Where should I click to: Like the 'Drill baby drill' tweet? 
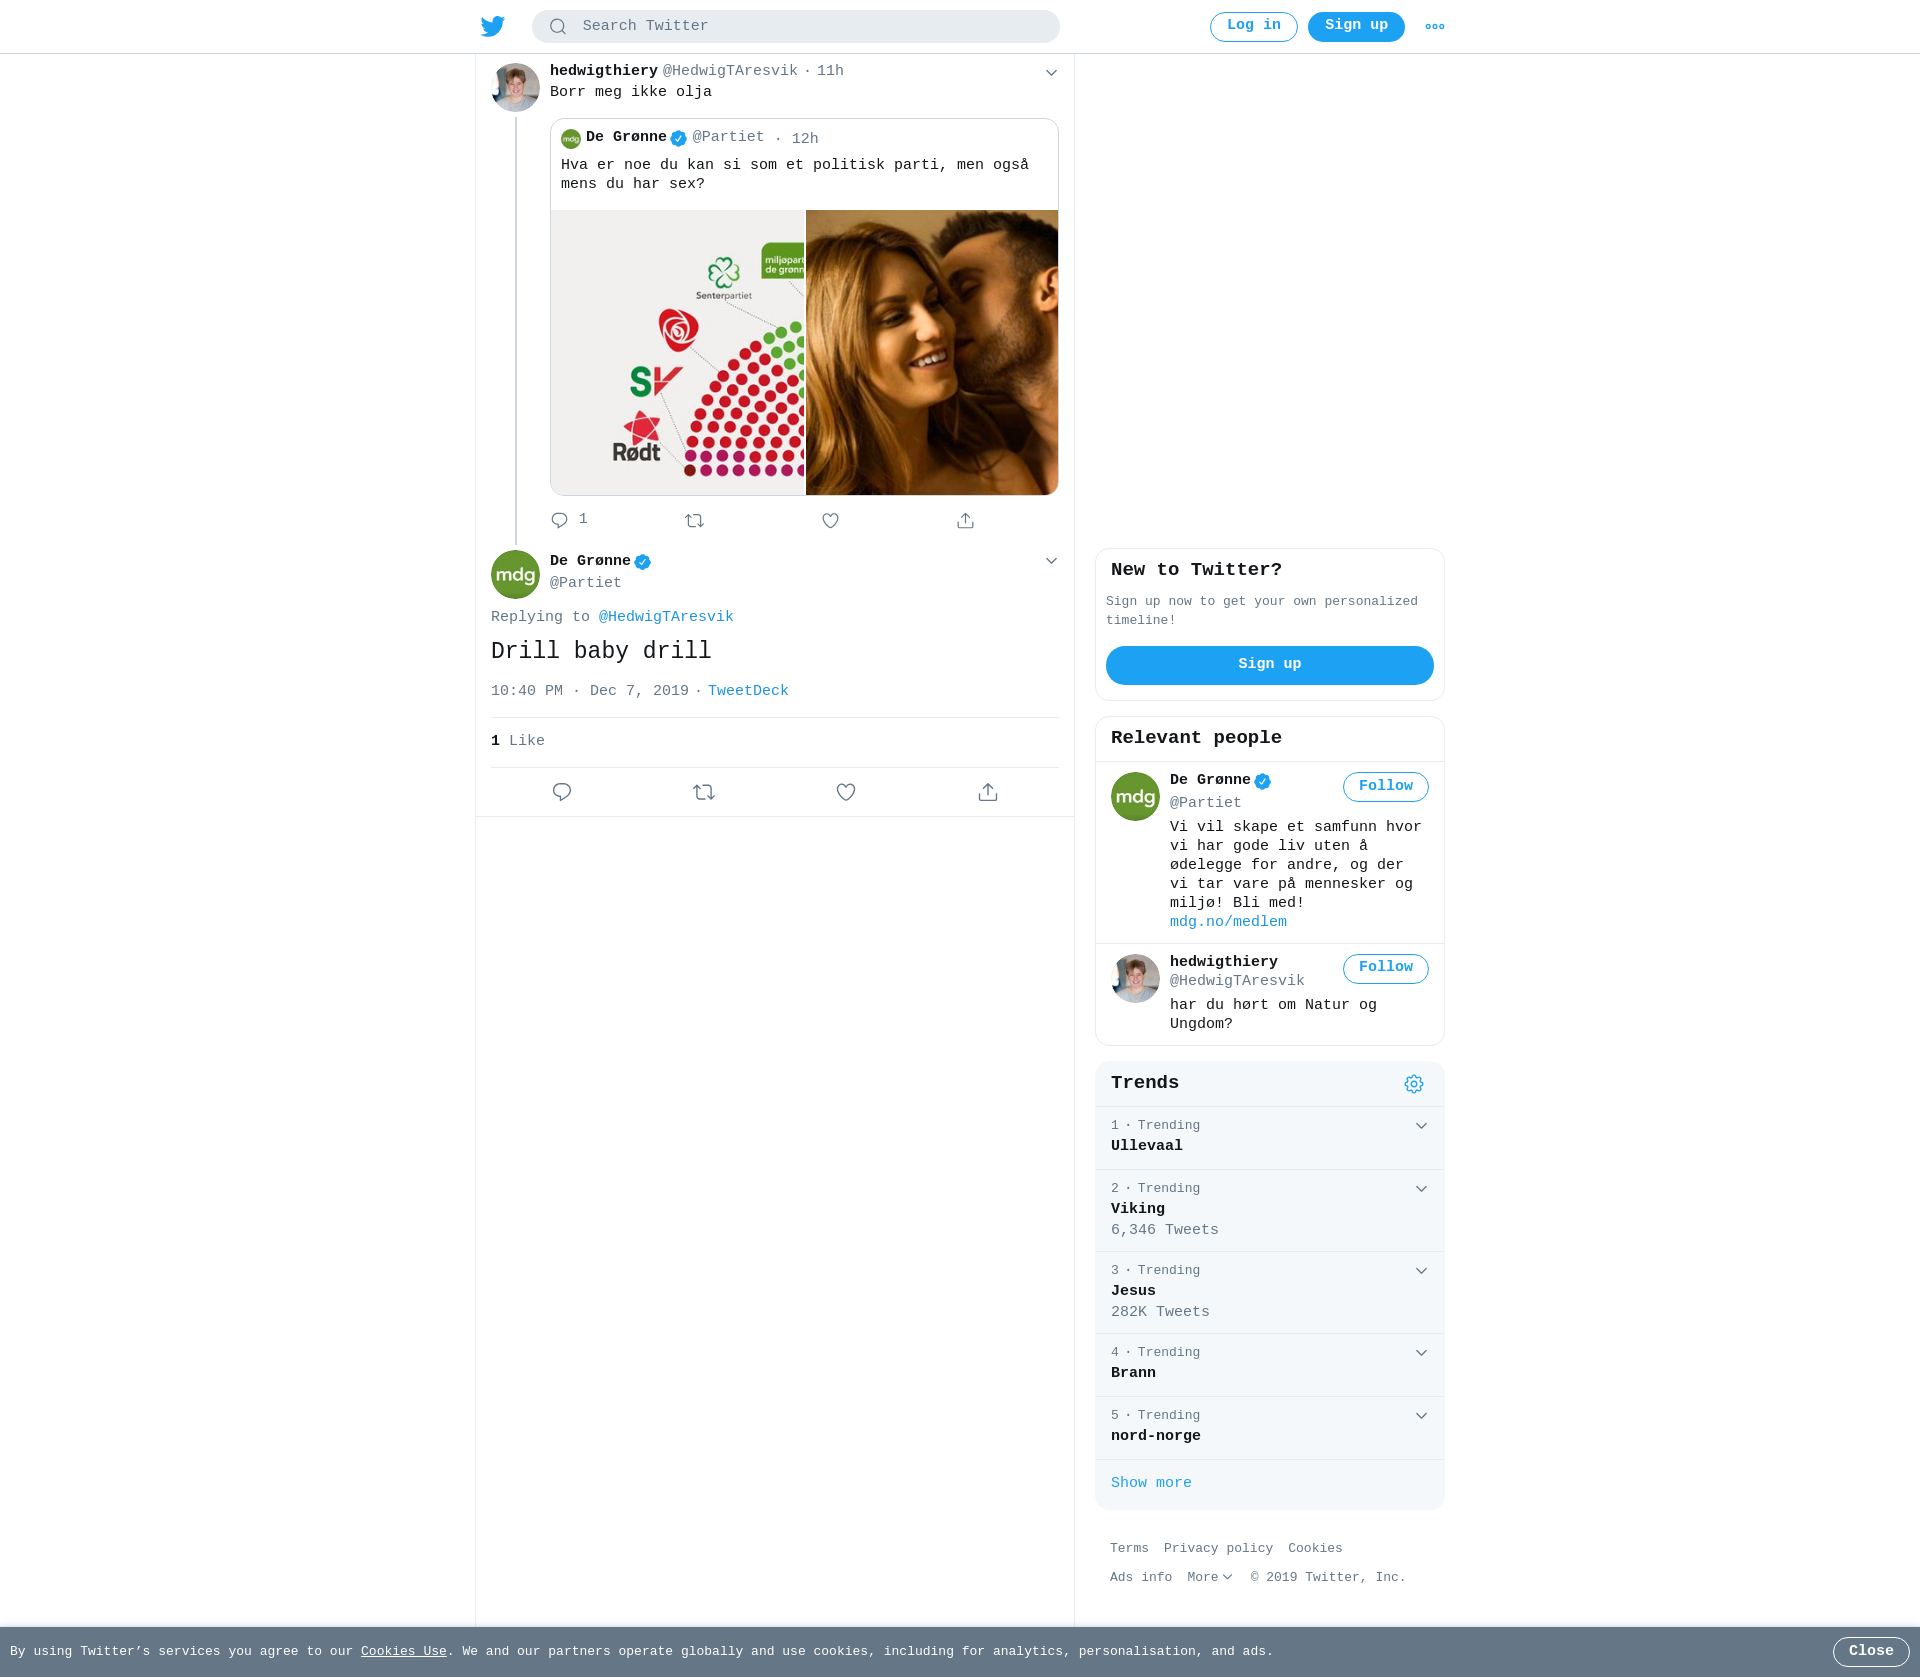(x=846, y=792)
